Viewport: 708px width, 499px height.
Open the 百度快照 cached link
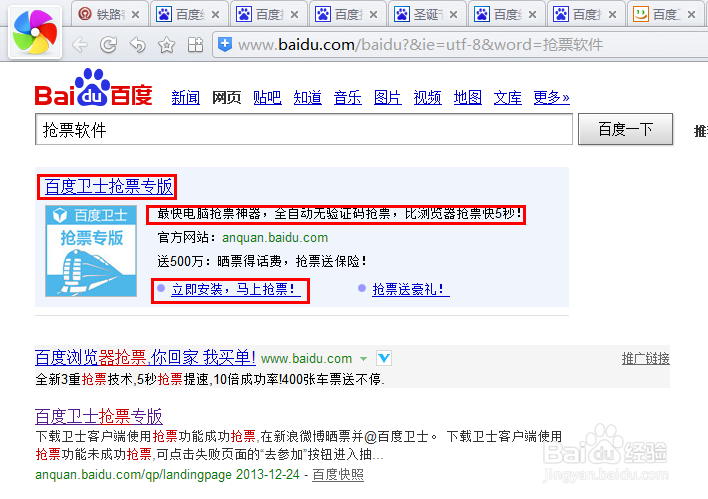tap(338, 475)
